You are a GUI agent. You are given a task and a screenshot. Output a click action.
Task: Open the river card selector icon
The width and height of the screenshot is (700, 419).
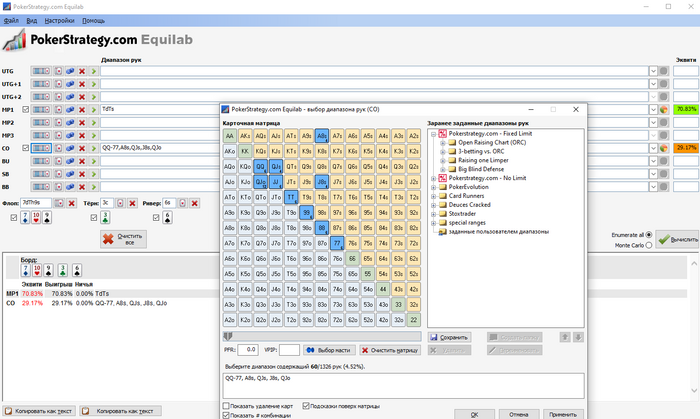click(182, 203)
